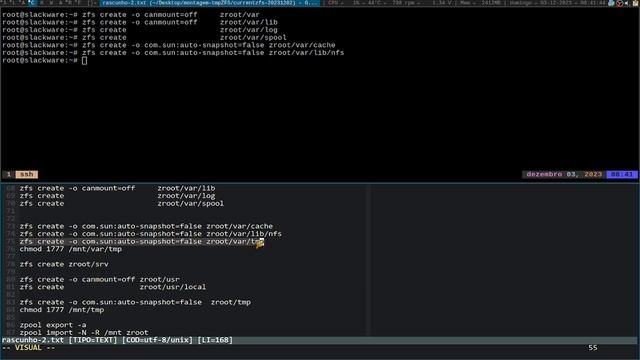Image resolution: width=640 pixels, height=360 pixels.
Task: Click the terminal command ending in zroot/var/cache
Action: (x=169, y=45)
